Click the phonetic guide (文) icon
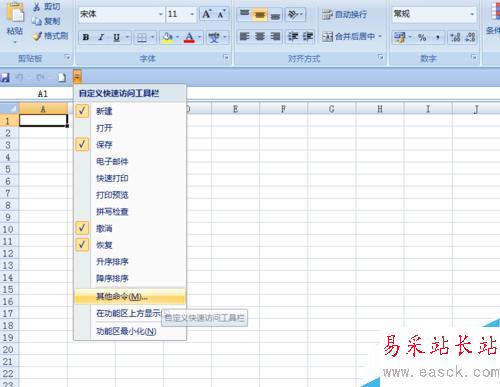 (214, 37)
